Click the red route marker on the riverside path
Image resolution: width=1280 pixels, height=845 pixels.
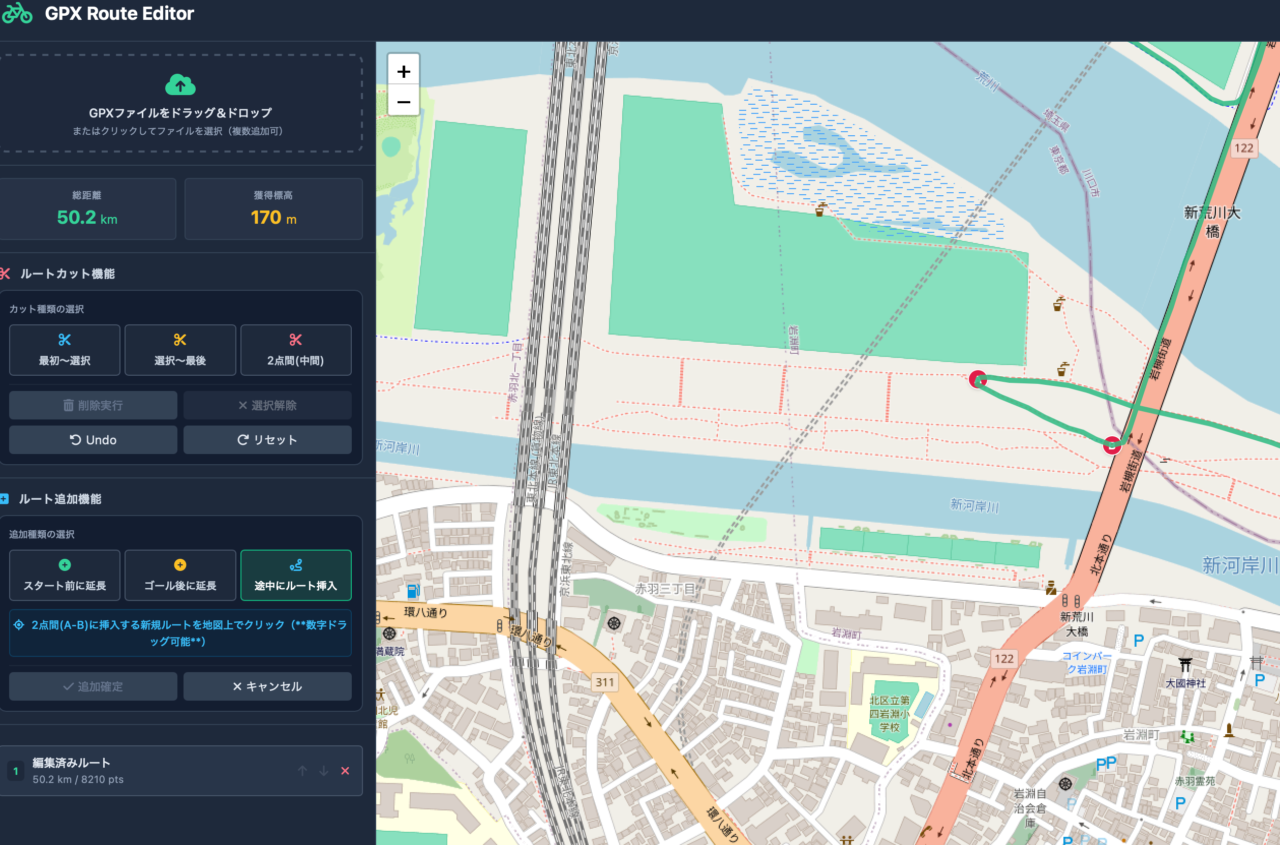point(978,379)
